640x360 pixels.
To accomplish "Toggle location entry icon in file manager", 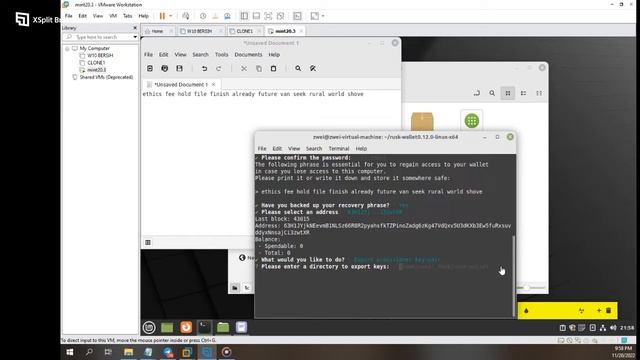I will click(476, 93).
